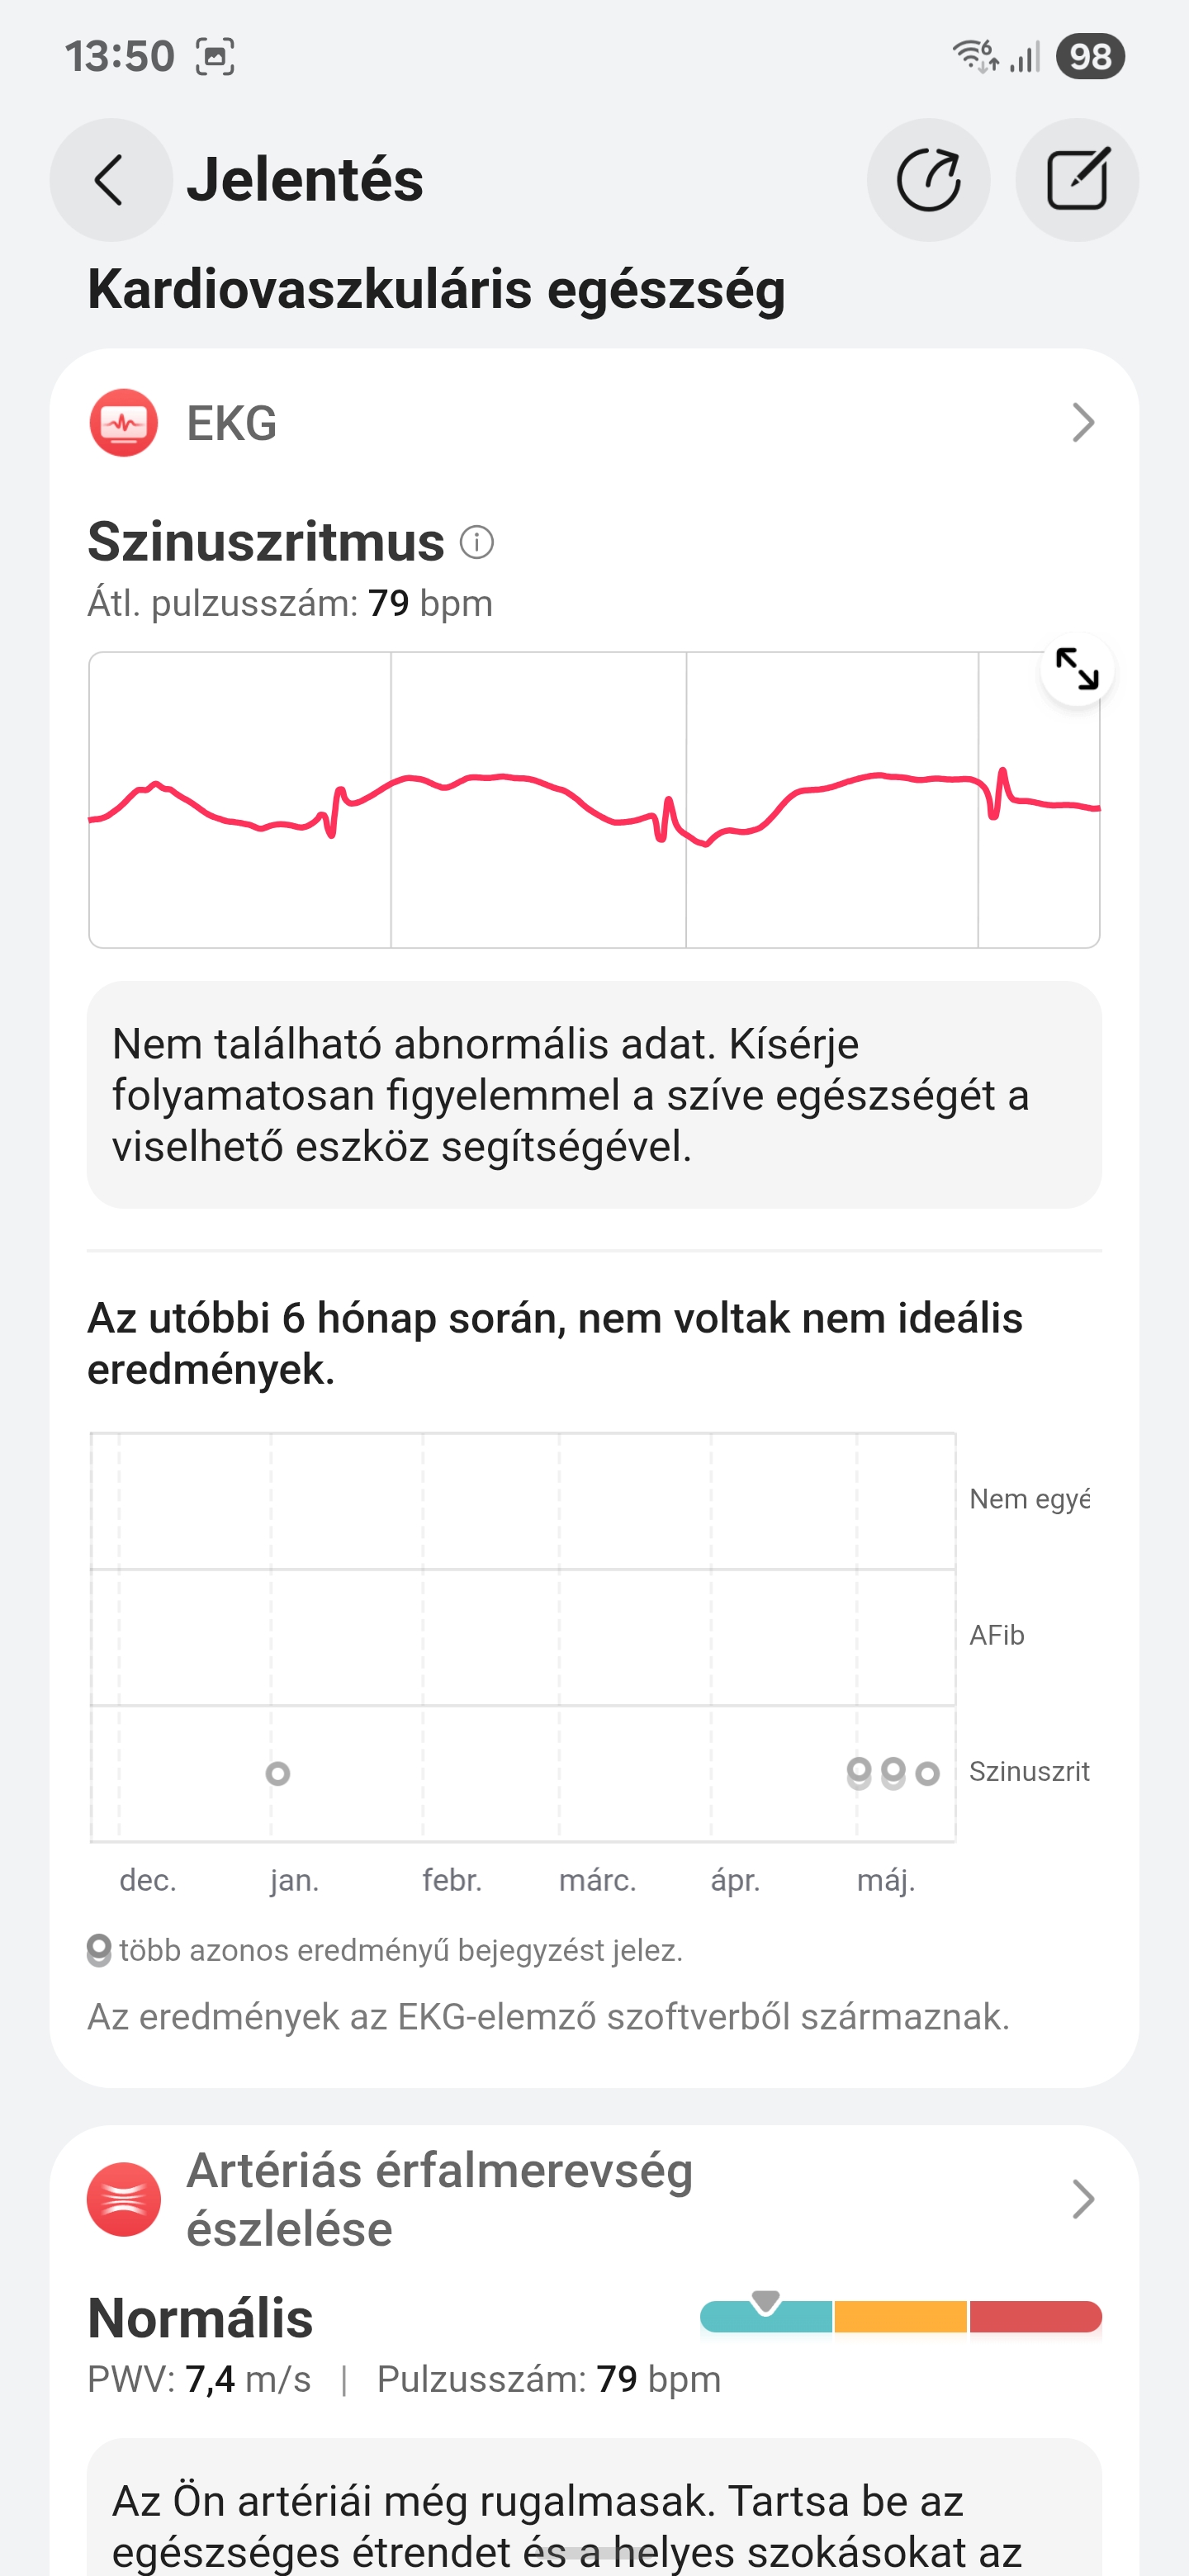Image resolution: width=1189 pixels, height=2576 pixels.
Task: Tap the edit report pencil icon
Action: coord(1077,180)
